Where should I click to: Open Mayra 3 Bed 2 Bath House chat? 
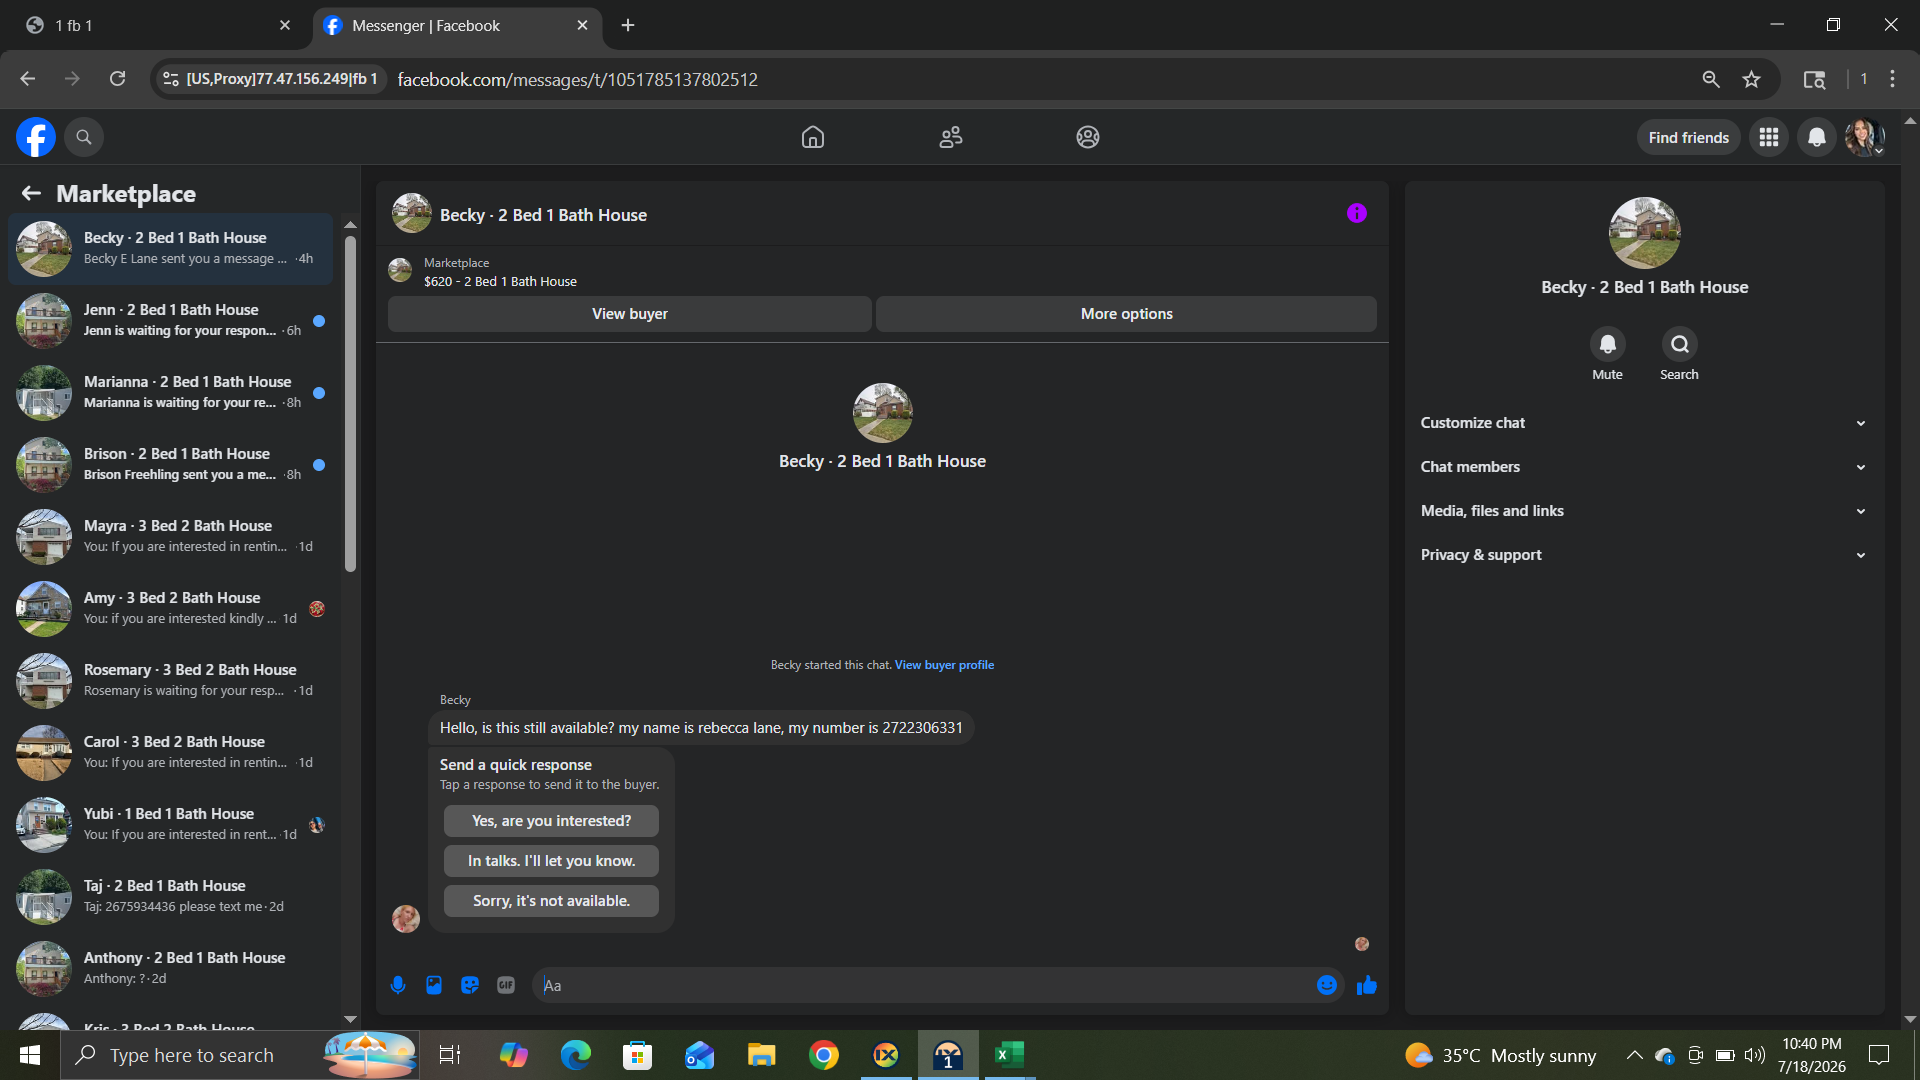tap(170, 536)
